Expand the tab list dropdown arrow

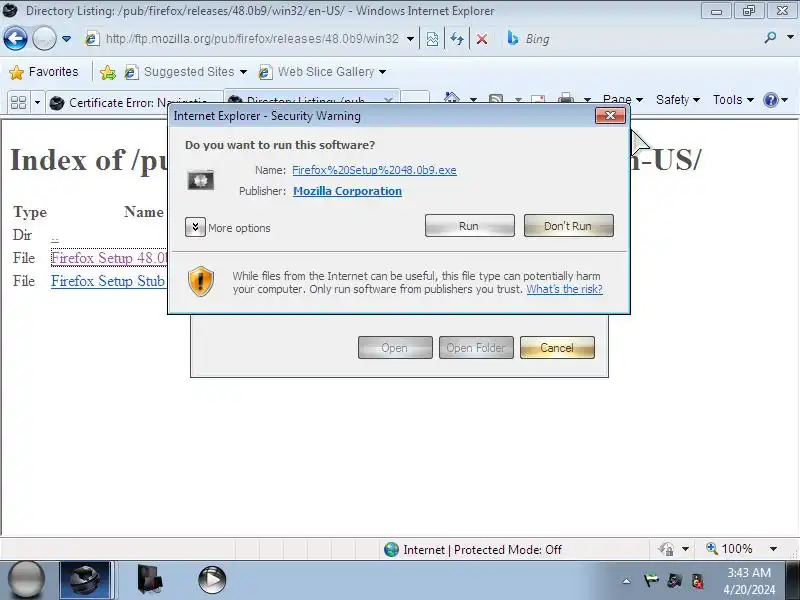[x=37, y=103]
